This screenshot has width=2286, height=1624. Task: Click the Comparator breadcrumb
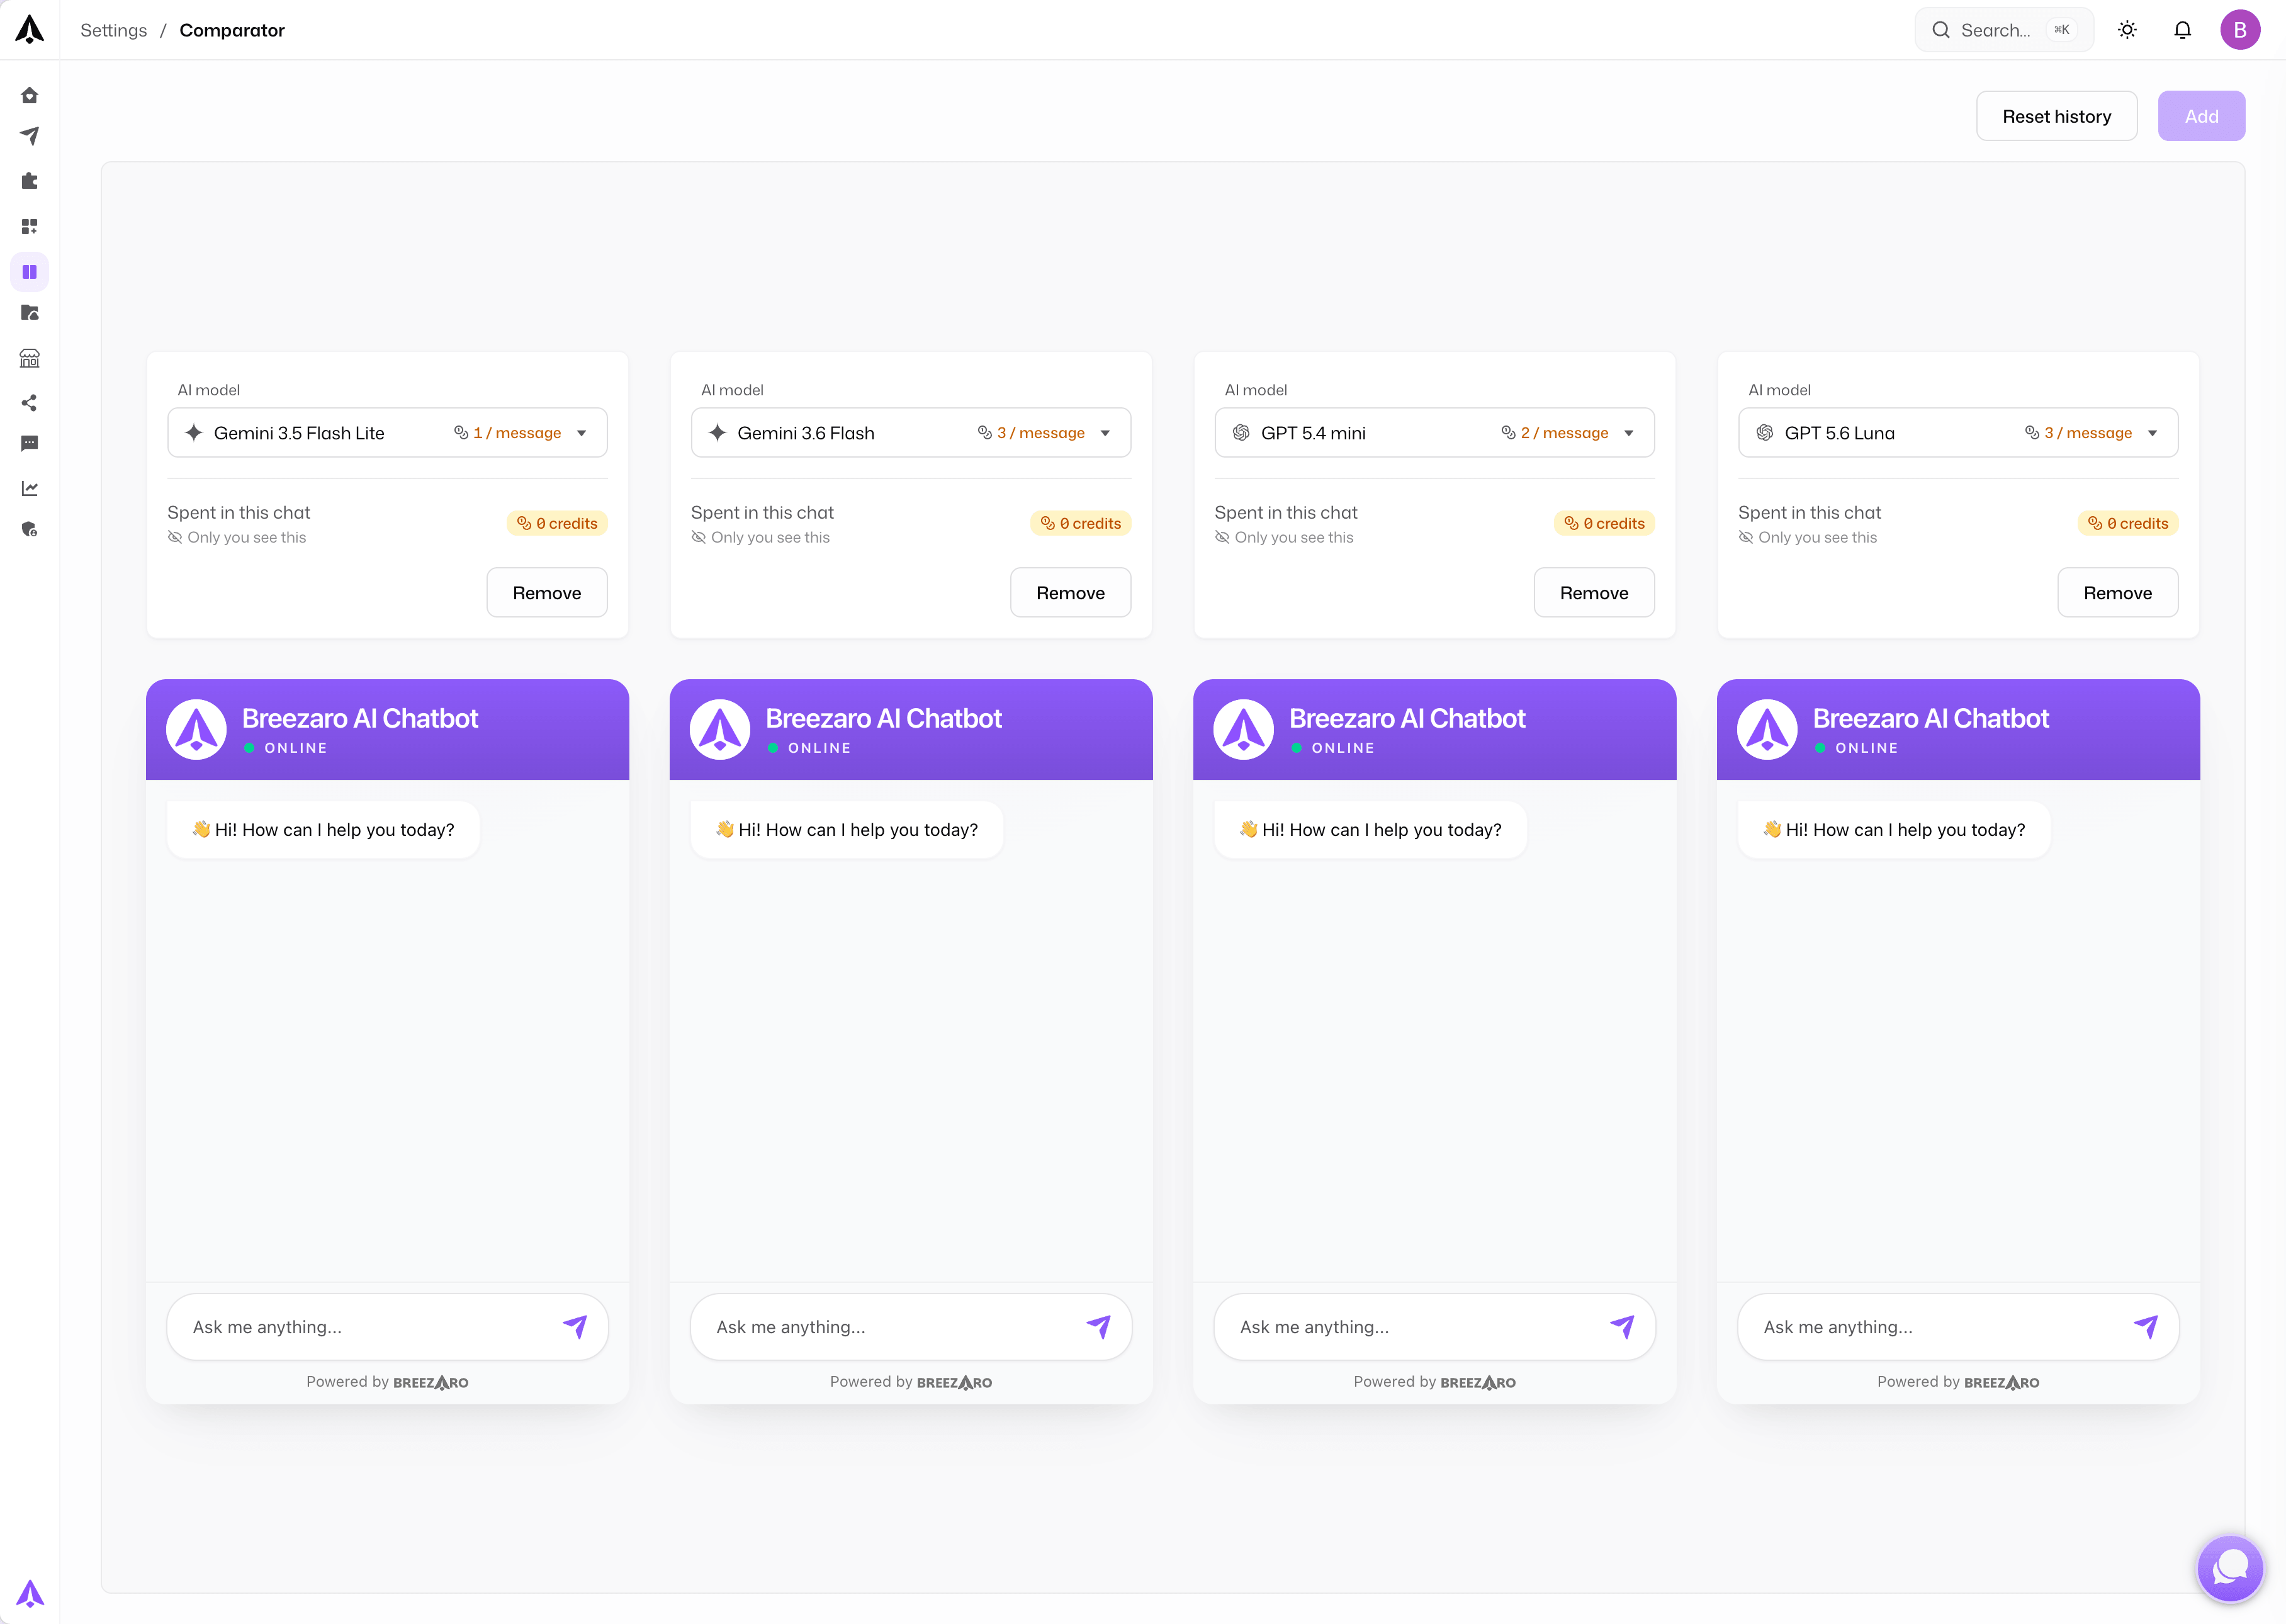coord(232,30)
